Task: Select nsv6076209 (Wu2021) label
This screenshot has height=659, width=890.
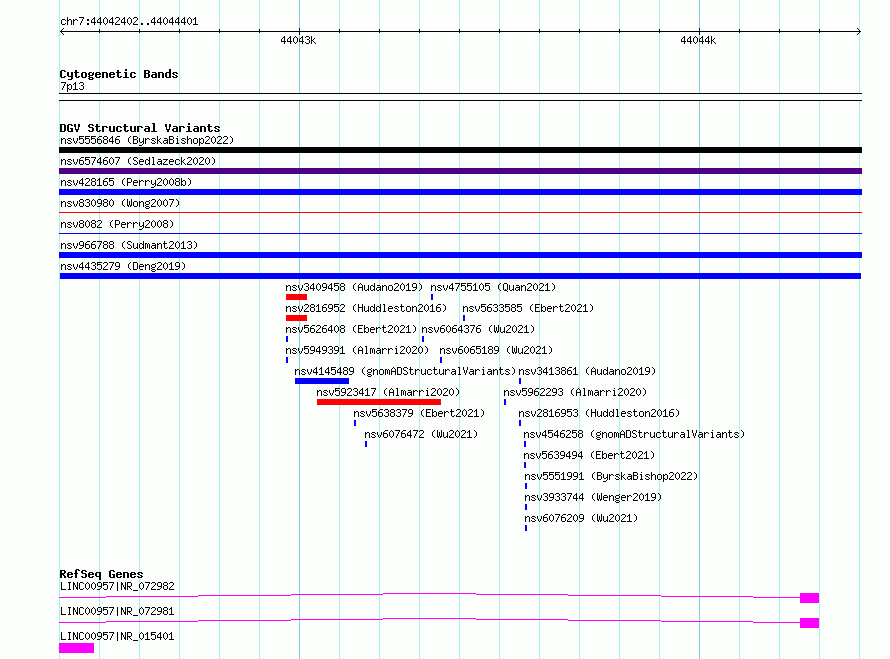Action: tap(581, 518)
